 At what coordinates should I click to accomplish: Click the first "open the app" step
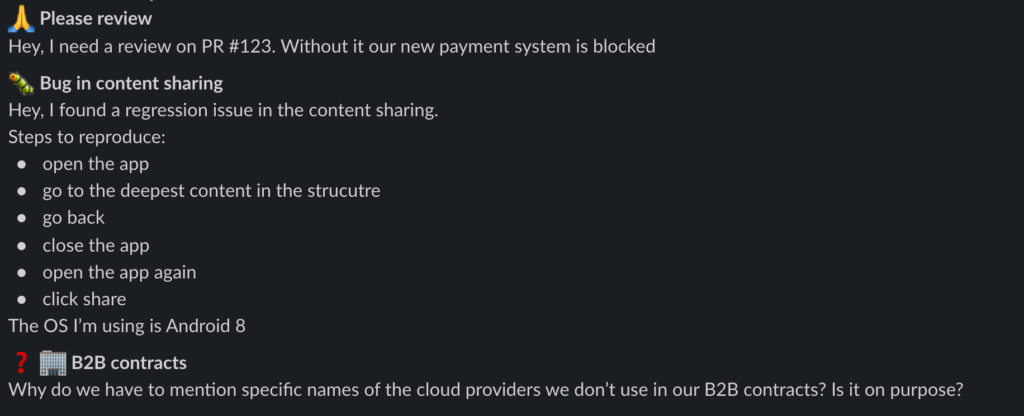coord(95,164)
